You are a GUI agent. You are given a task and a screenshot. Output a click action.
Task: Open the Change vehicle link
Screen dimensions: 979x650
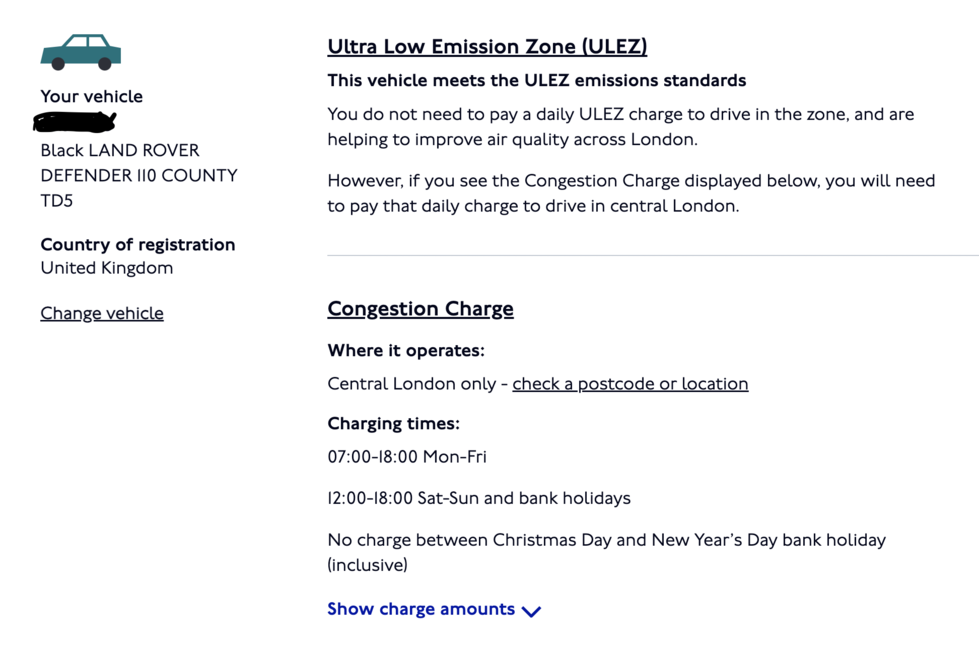pyautogui.click(x=102, y=313)
